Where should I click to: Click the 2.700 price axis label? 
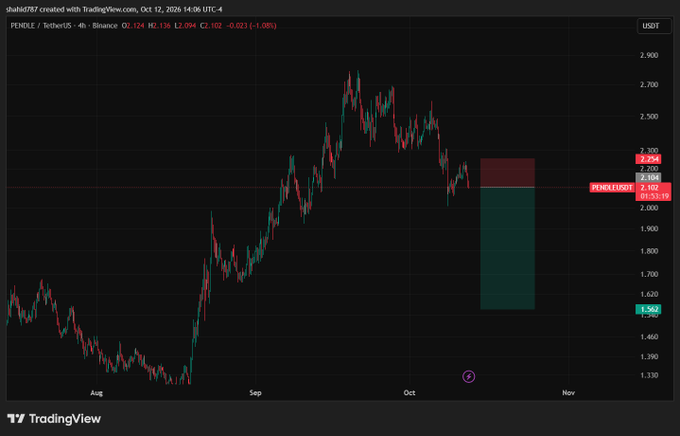[x=649, y=85]
